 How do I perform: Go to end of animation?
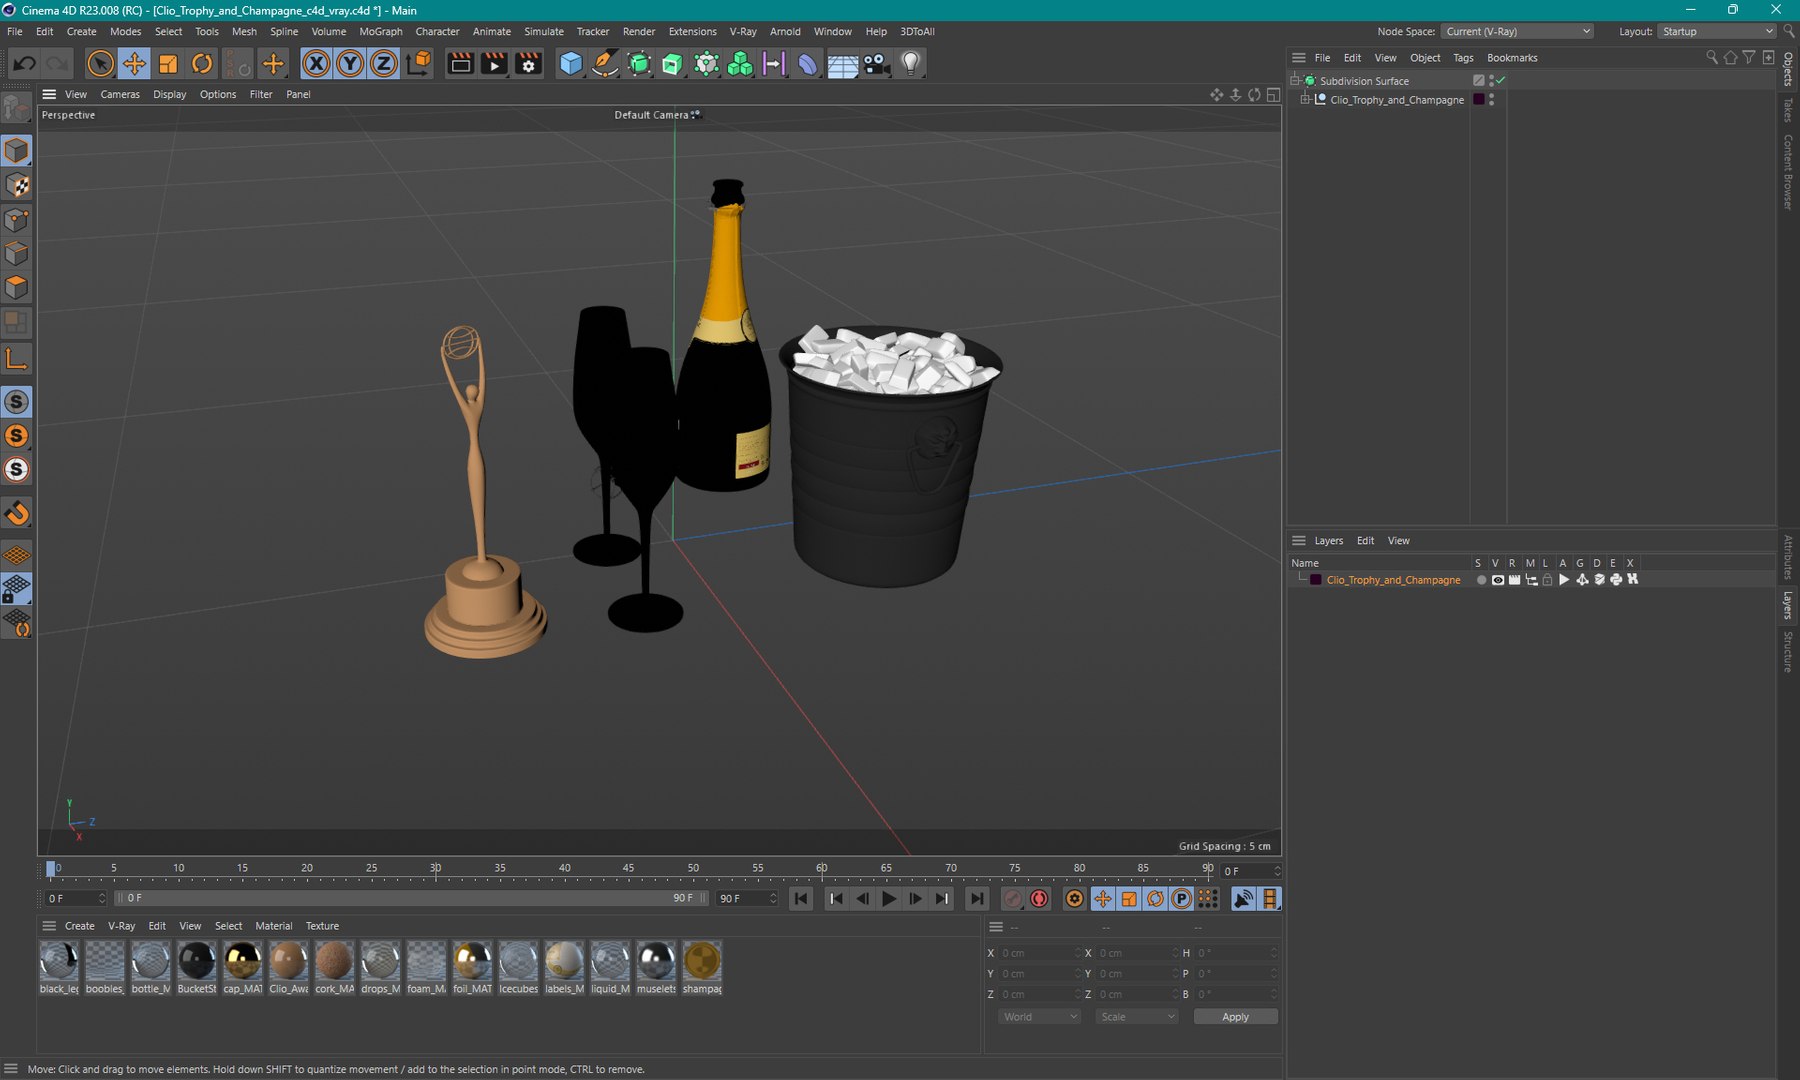(x=977, y=899)
